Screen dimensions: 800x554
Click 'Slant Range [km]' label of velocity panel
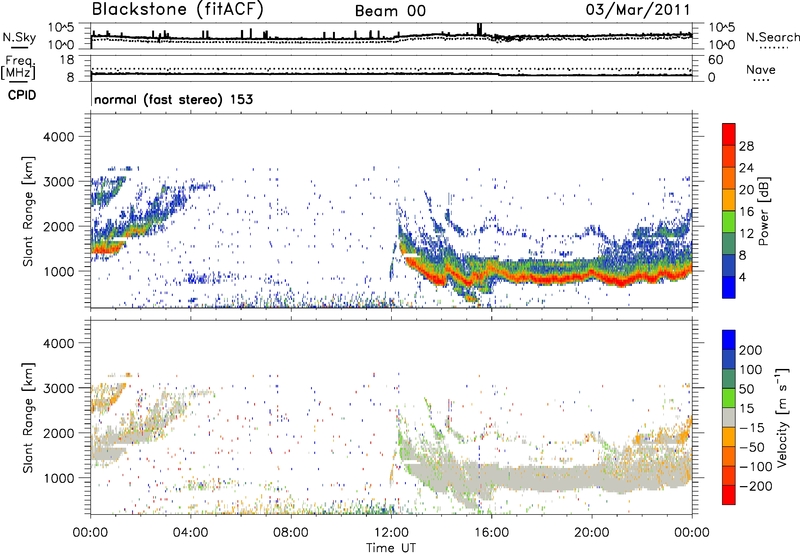28,417
